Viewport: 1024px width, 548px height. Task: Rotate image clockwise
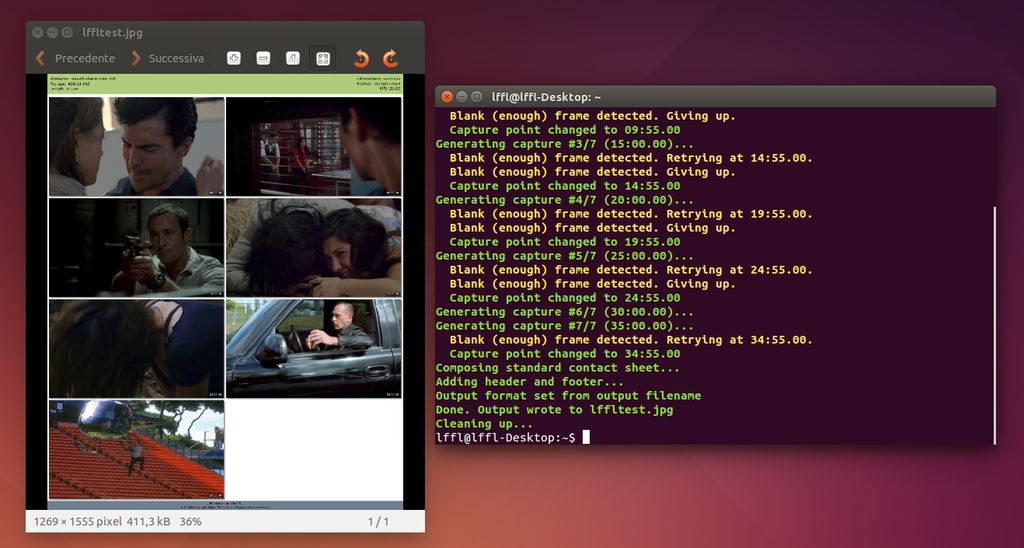[x=390, y=59]
